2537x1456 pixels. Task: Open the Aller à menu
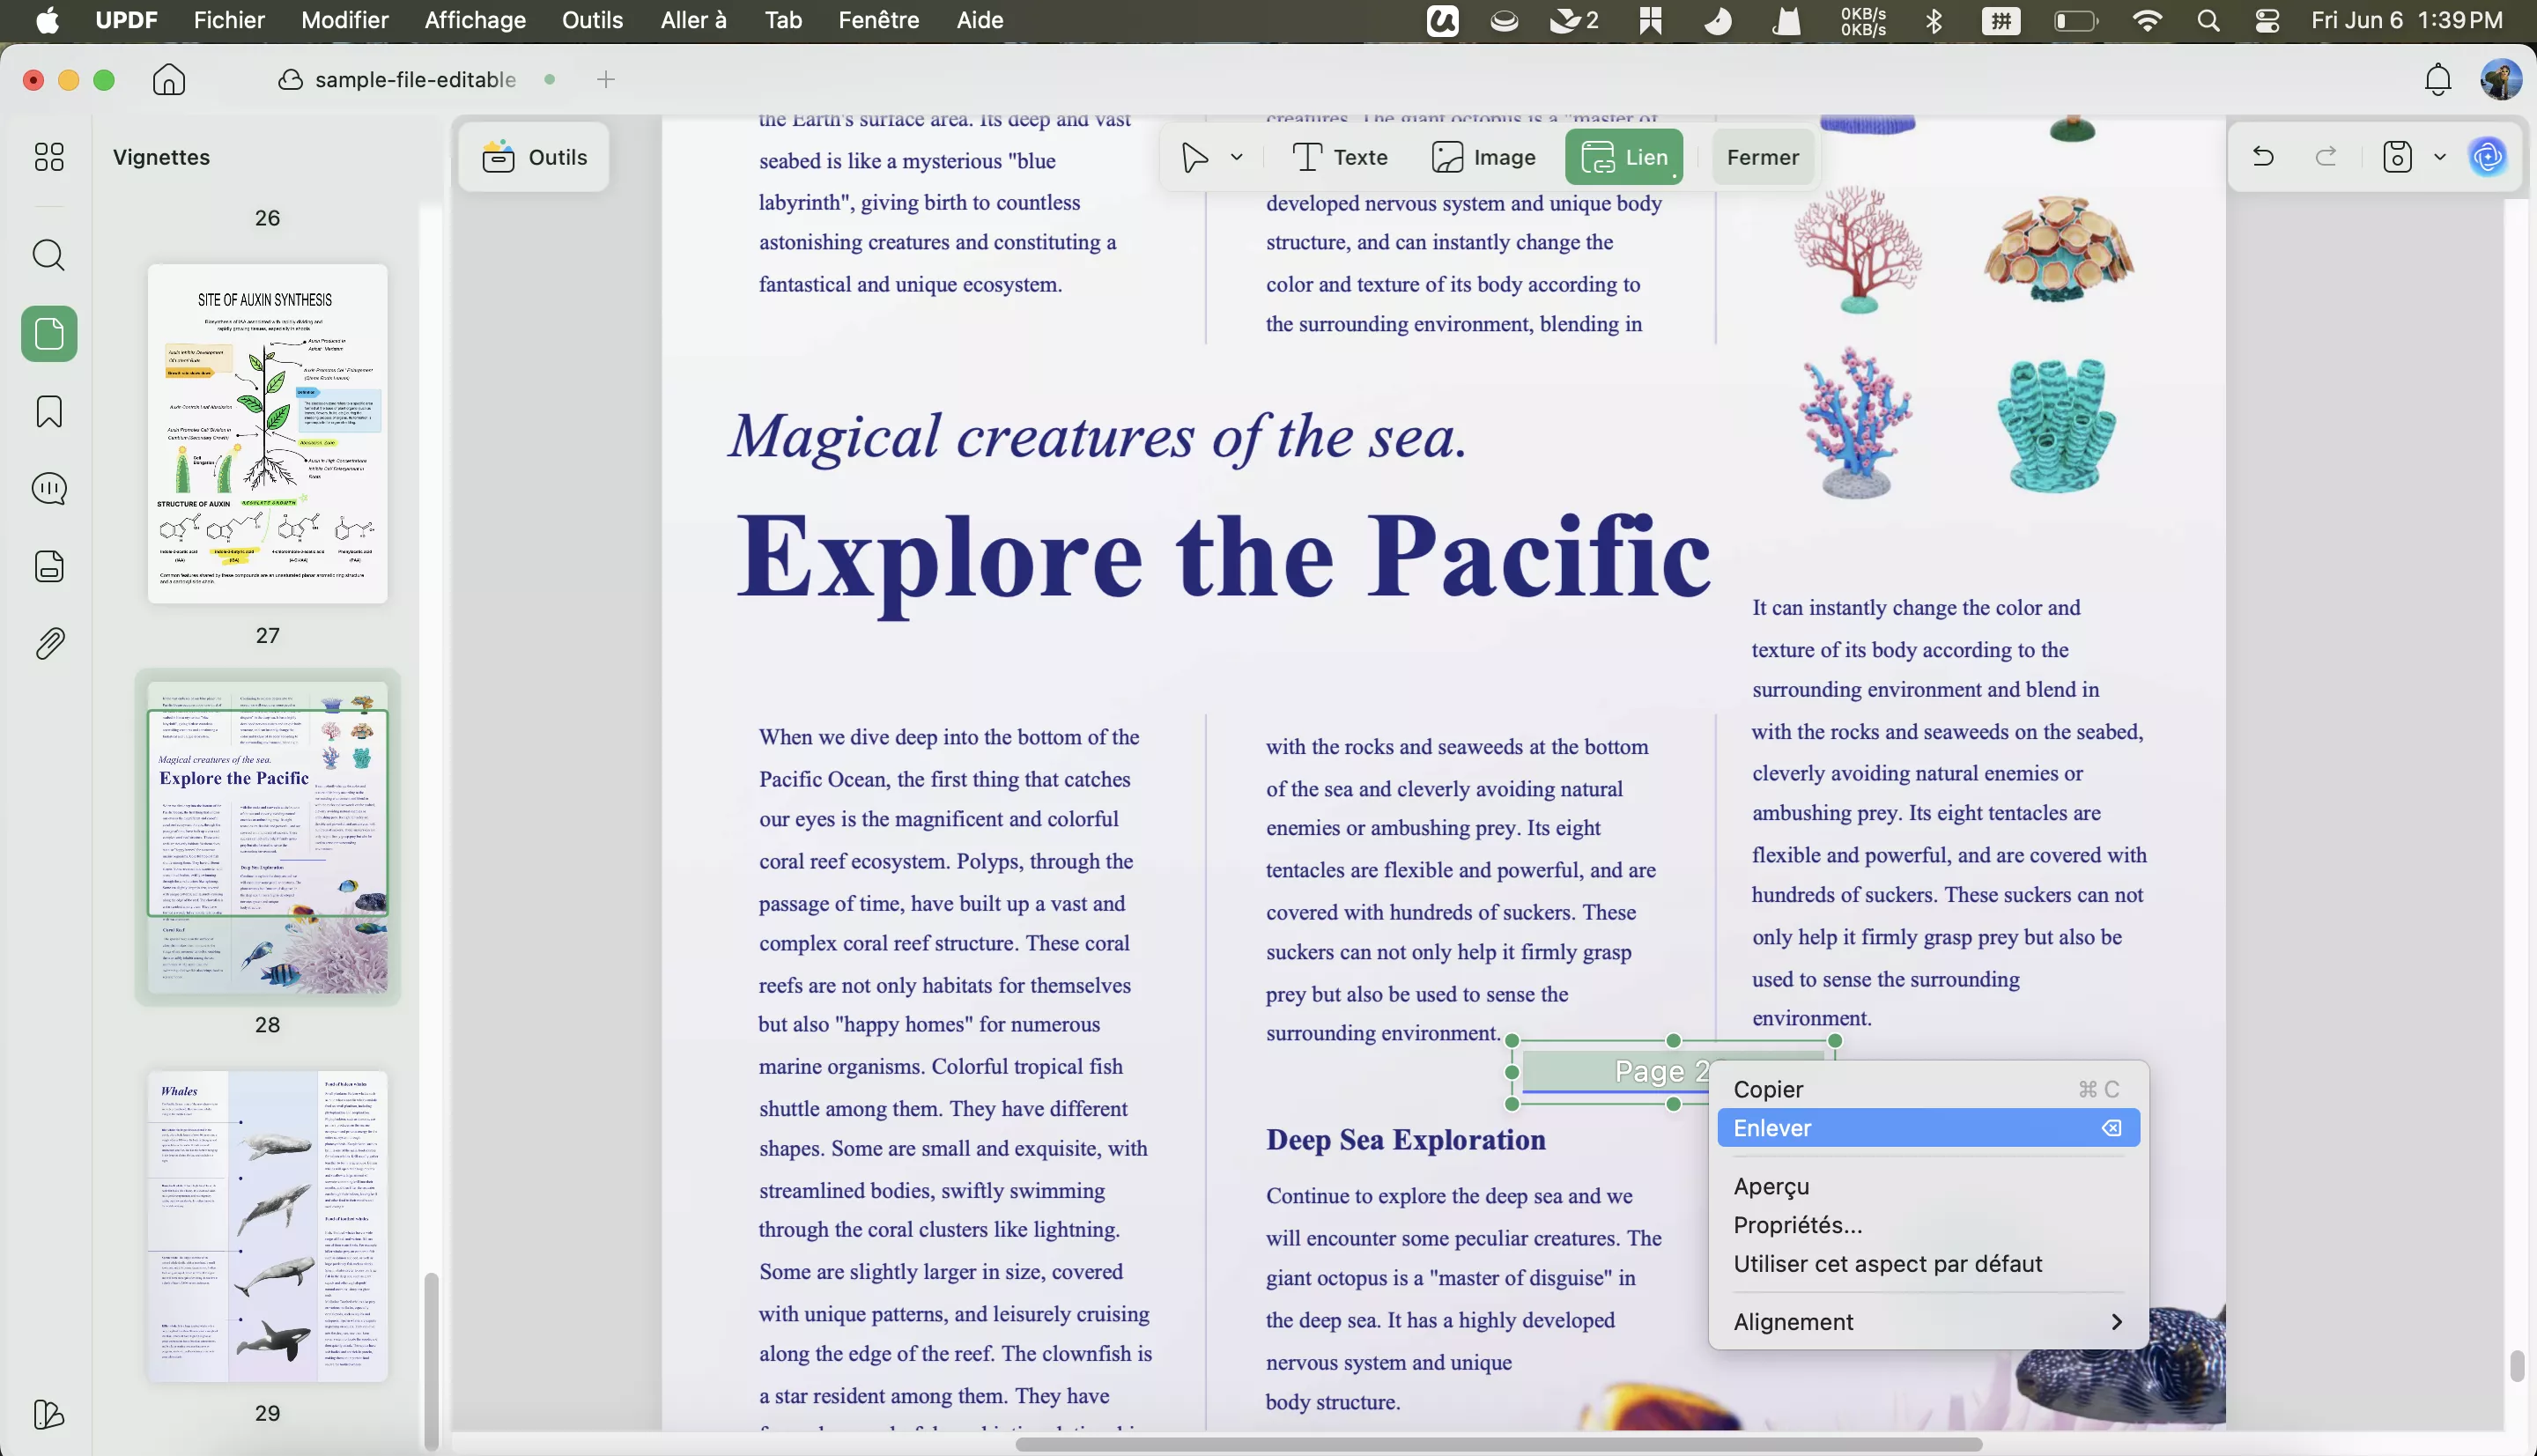click(693, 21)
